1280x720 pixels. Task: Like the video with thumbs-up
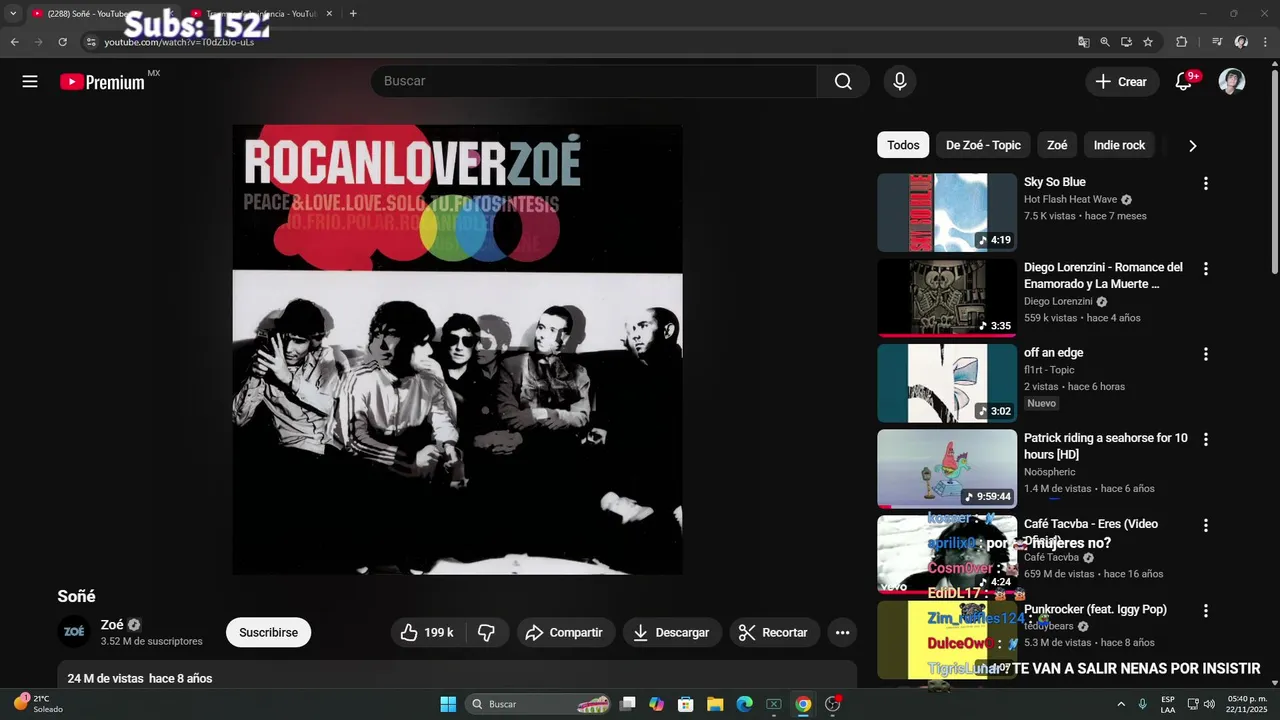tap(426, 632)
